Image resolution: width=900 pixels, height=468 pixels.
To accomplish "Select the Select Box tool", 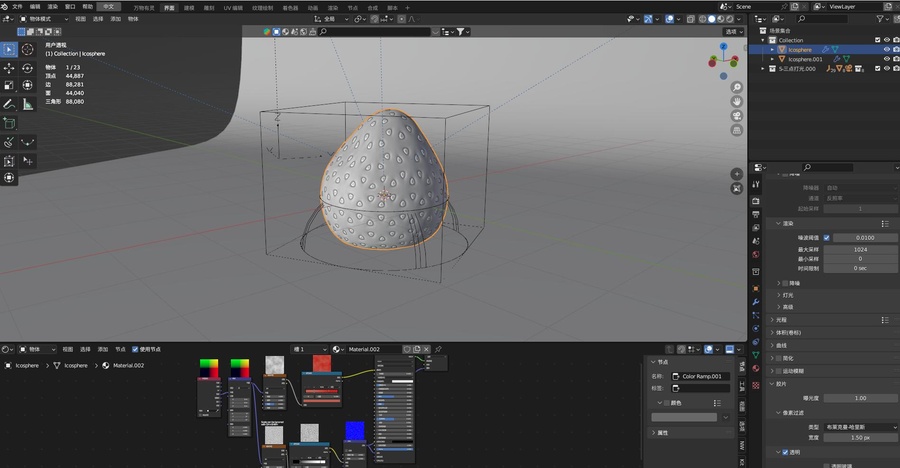I will (x=9, y=50).
